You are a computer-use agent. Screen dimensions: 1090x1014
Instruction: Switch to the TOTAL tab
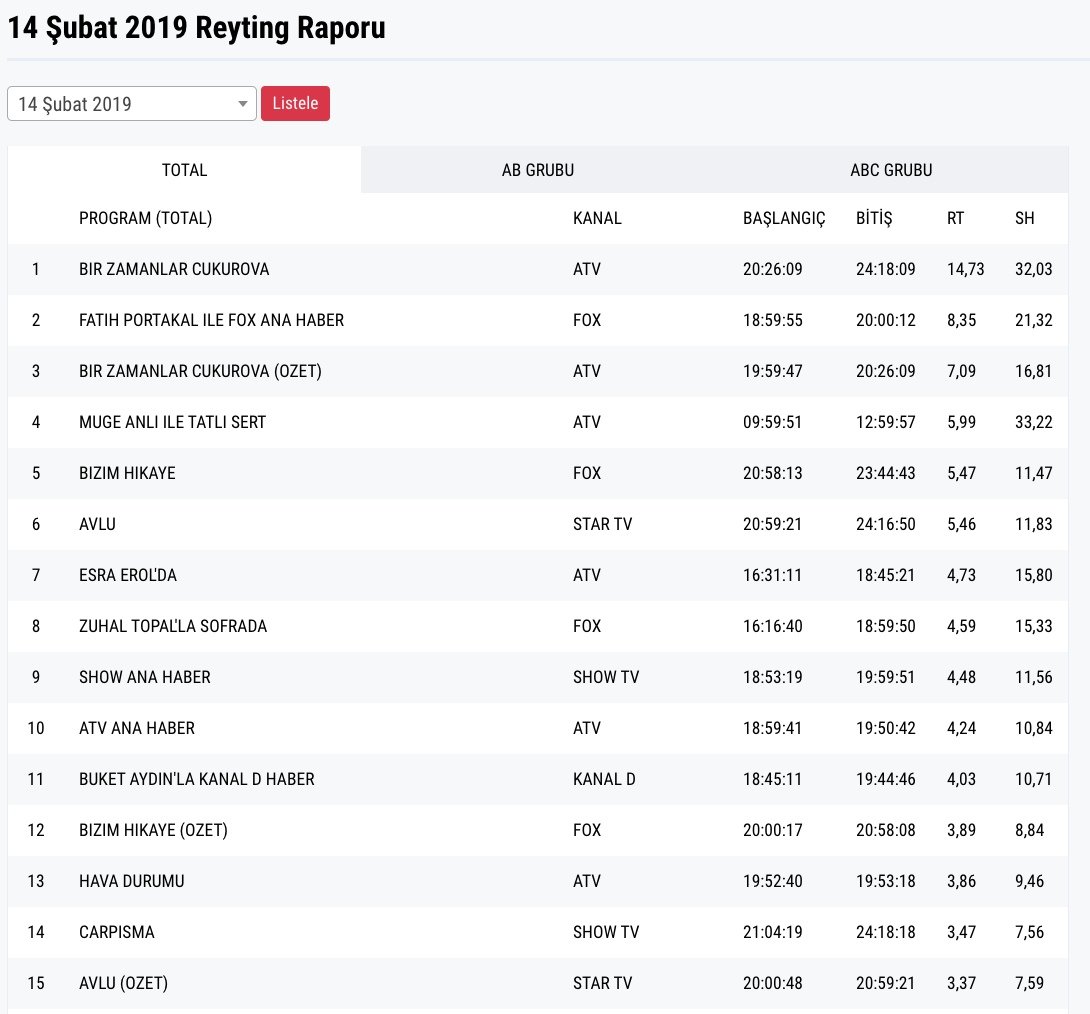[x=184, y=170]
